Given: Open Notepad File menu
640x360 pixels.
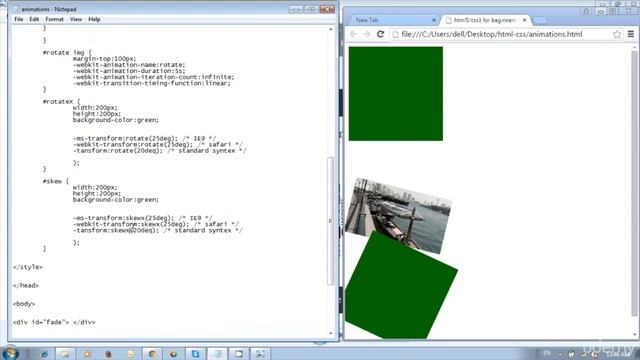Looking at the screenshot, I should click(x=19, y=19).
